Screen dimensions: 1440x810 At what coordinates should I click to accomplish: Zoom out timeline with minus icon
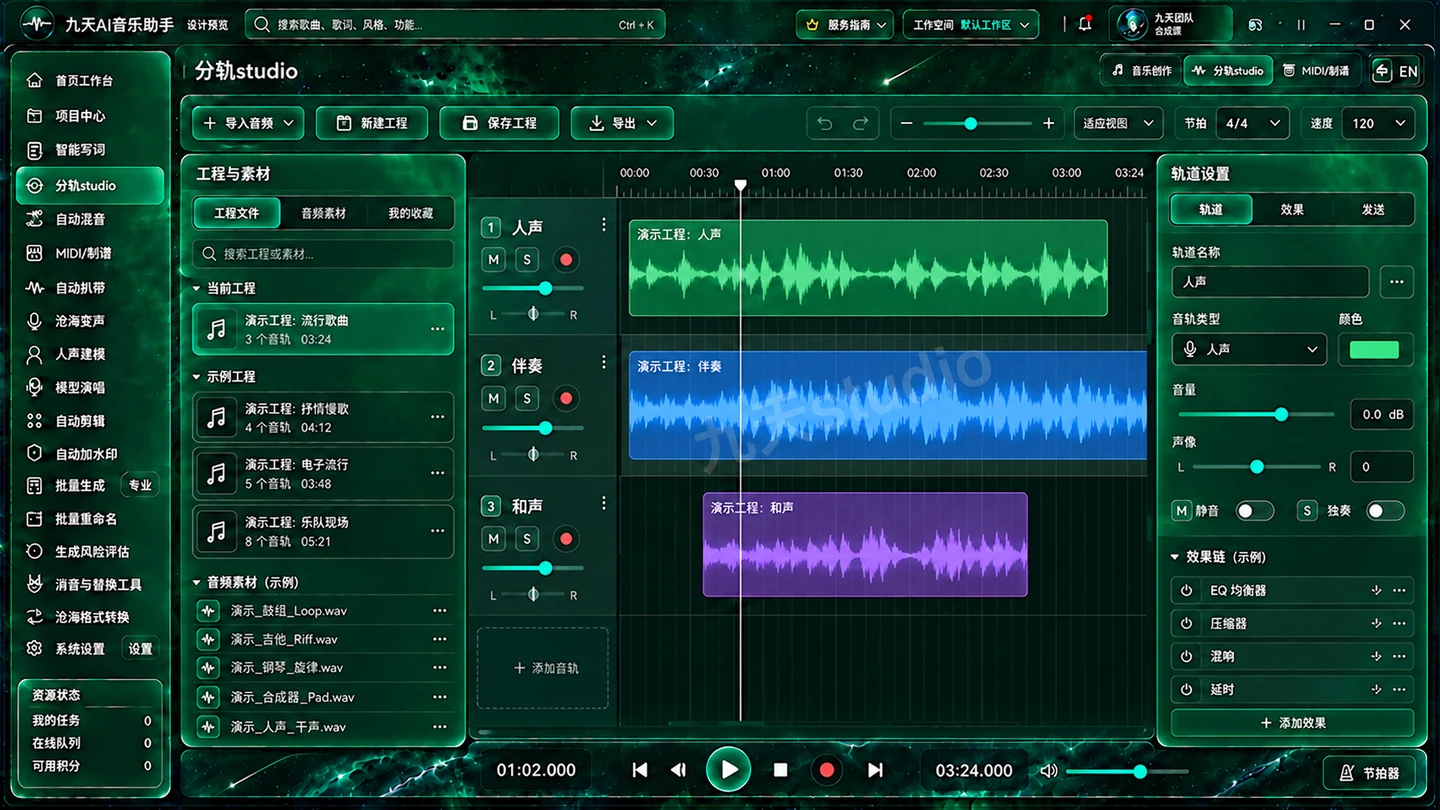click(906, 123)
